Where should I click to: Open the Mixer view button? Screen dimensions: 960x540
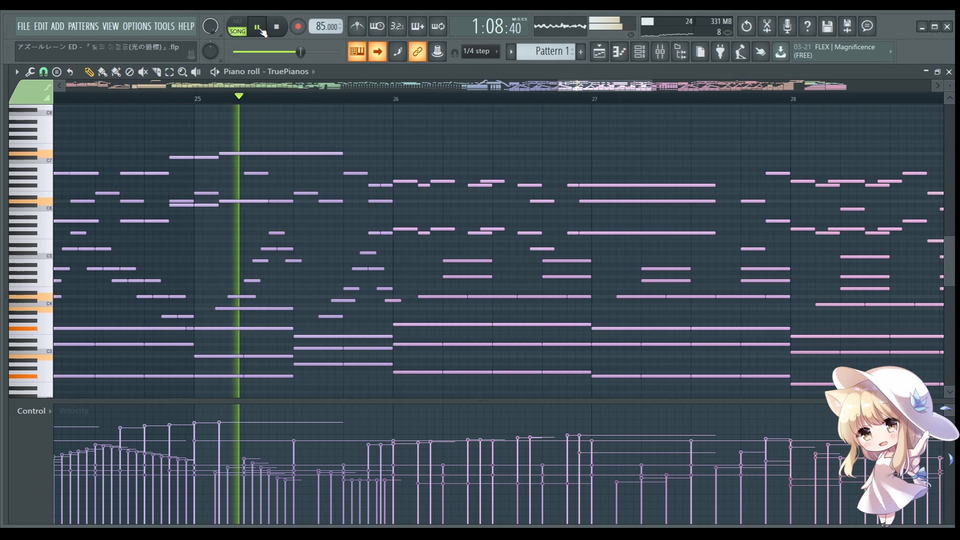(660, 51)
